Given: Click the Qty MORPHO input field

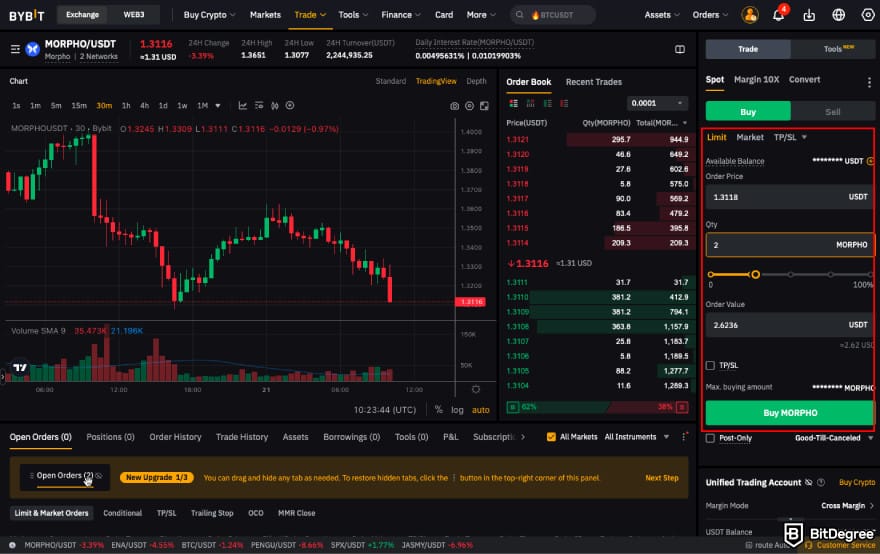Looking at the screenshot, I should pos(790,245).
